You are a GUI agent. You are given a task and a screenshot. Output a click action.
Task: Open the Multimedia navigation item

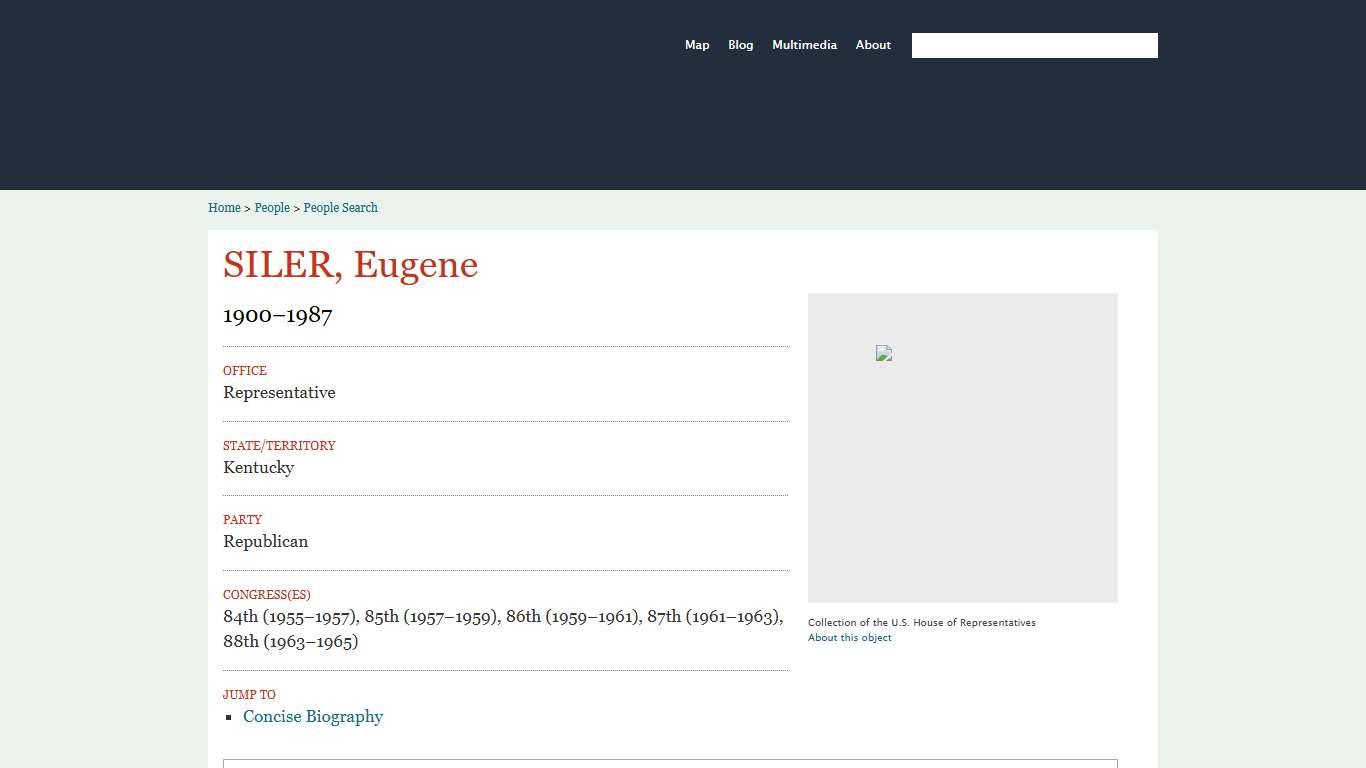tap(804, 45)
